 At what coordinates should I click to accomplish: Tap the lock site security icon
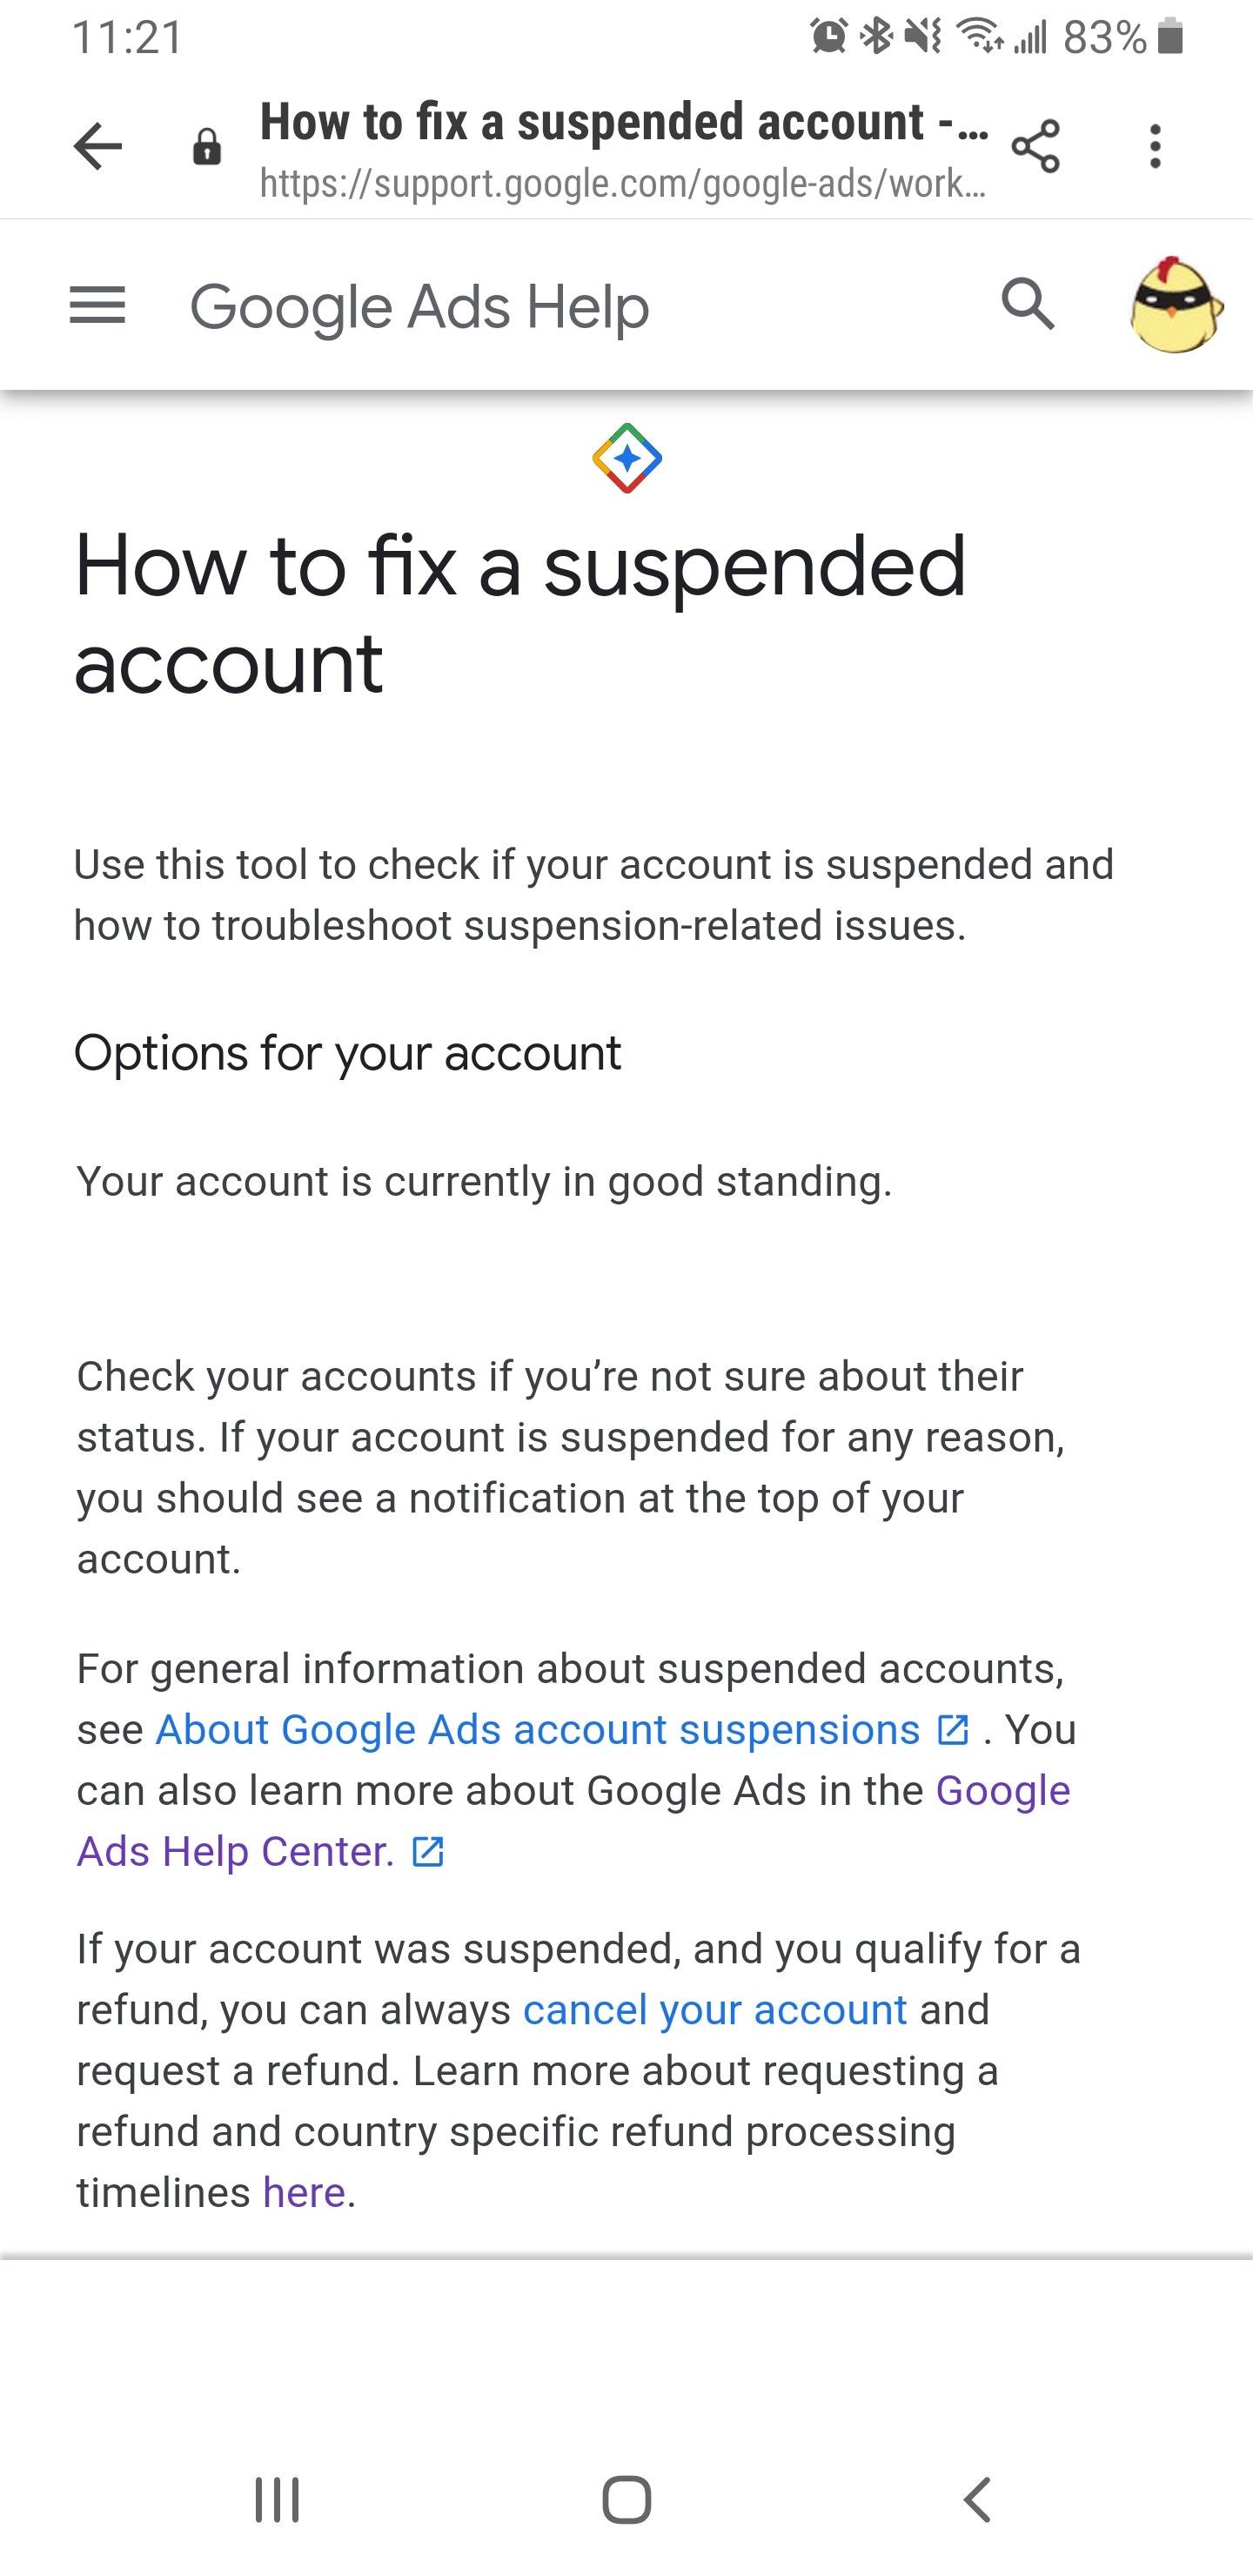207,148
